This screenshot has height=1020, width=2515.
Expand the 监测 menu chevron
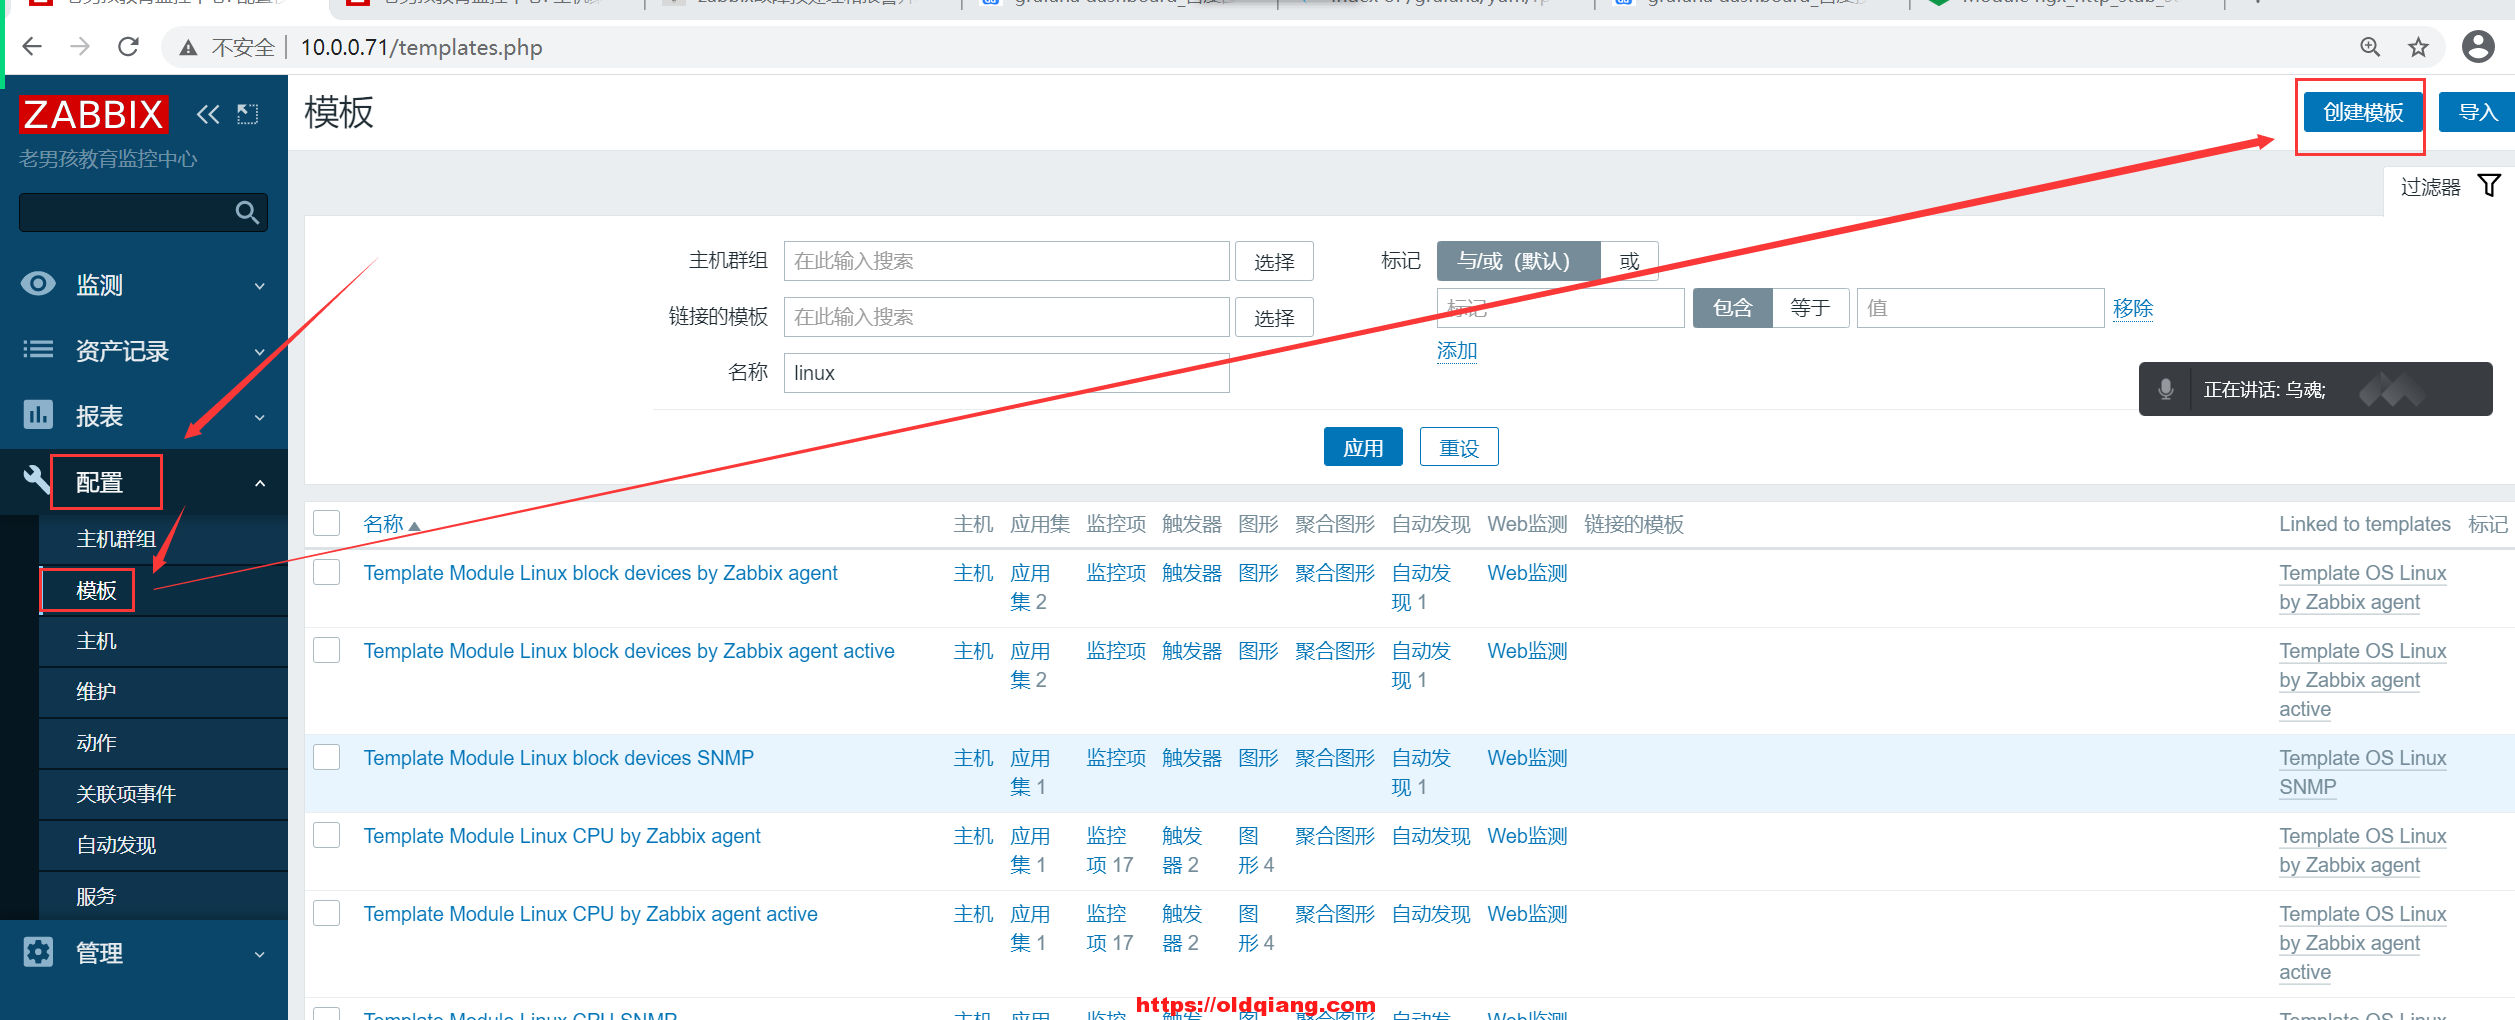tap(260, 286)
